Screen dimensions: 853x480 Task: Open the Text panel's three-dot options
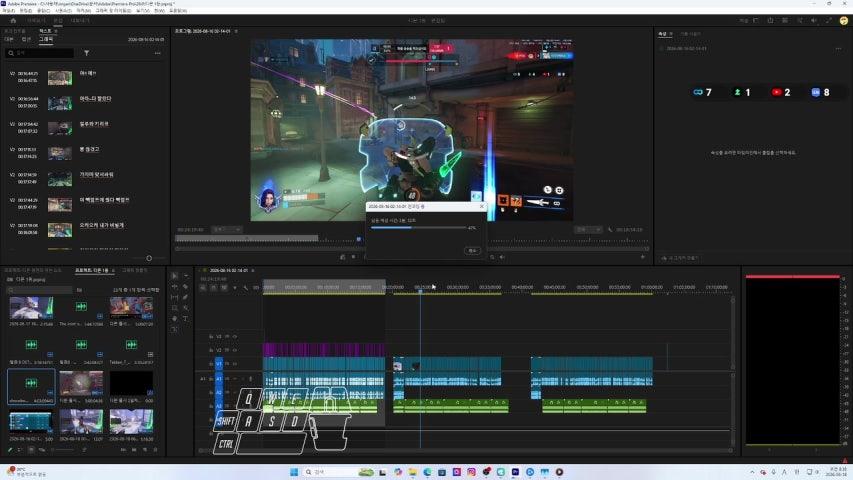158,53
